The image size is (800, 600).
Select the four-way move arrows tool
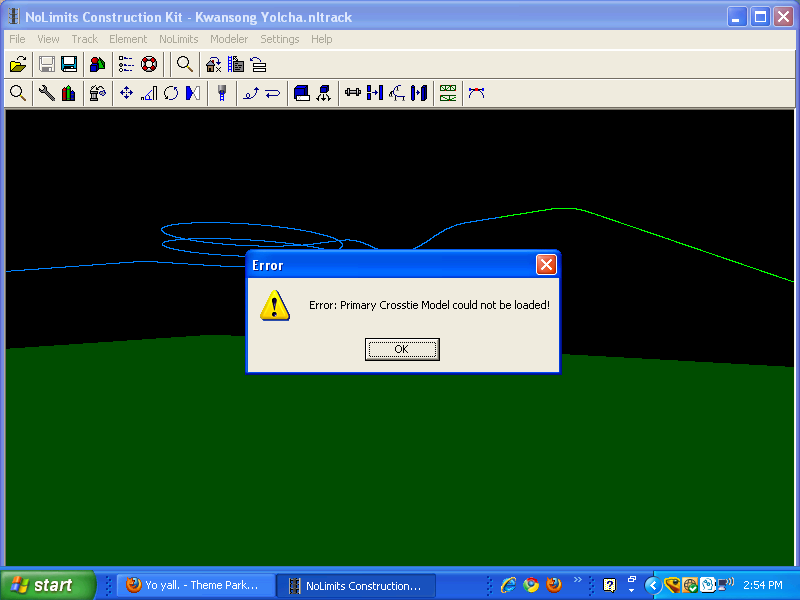point(126,93)
